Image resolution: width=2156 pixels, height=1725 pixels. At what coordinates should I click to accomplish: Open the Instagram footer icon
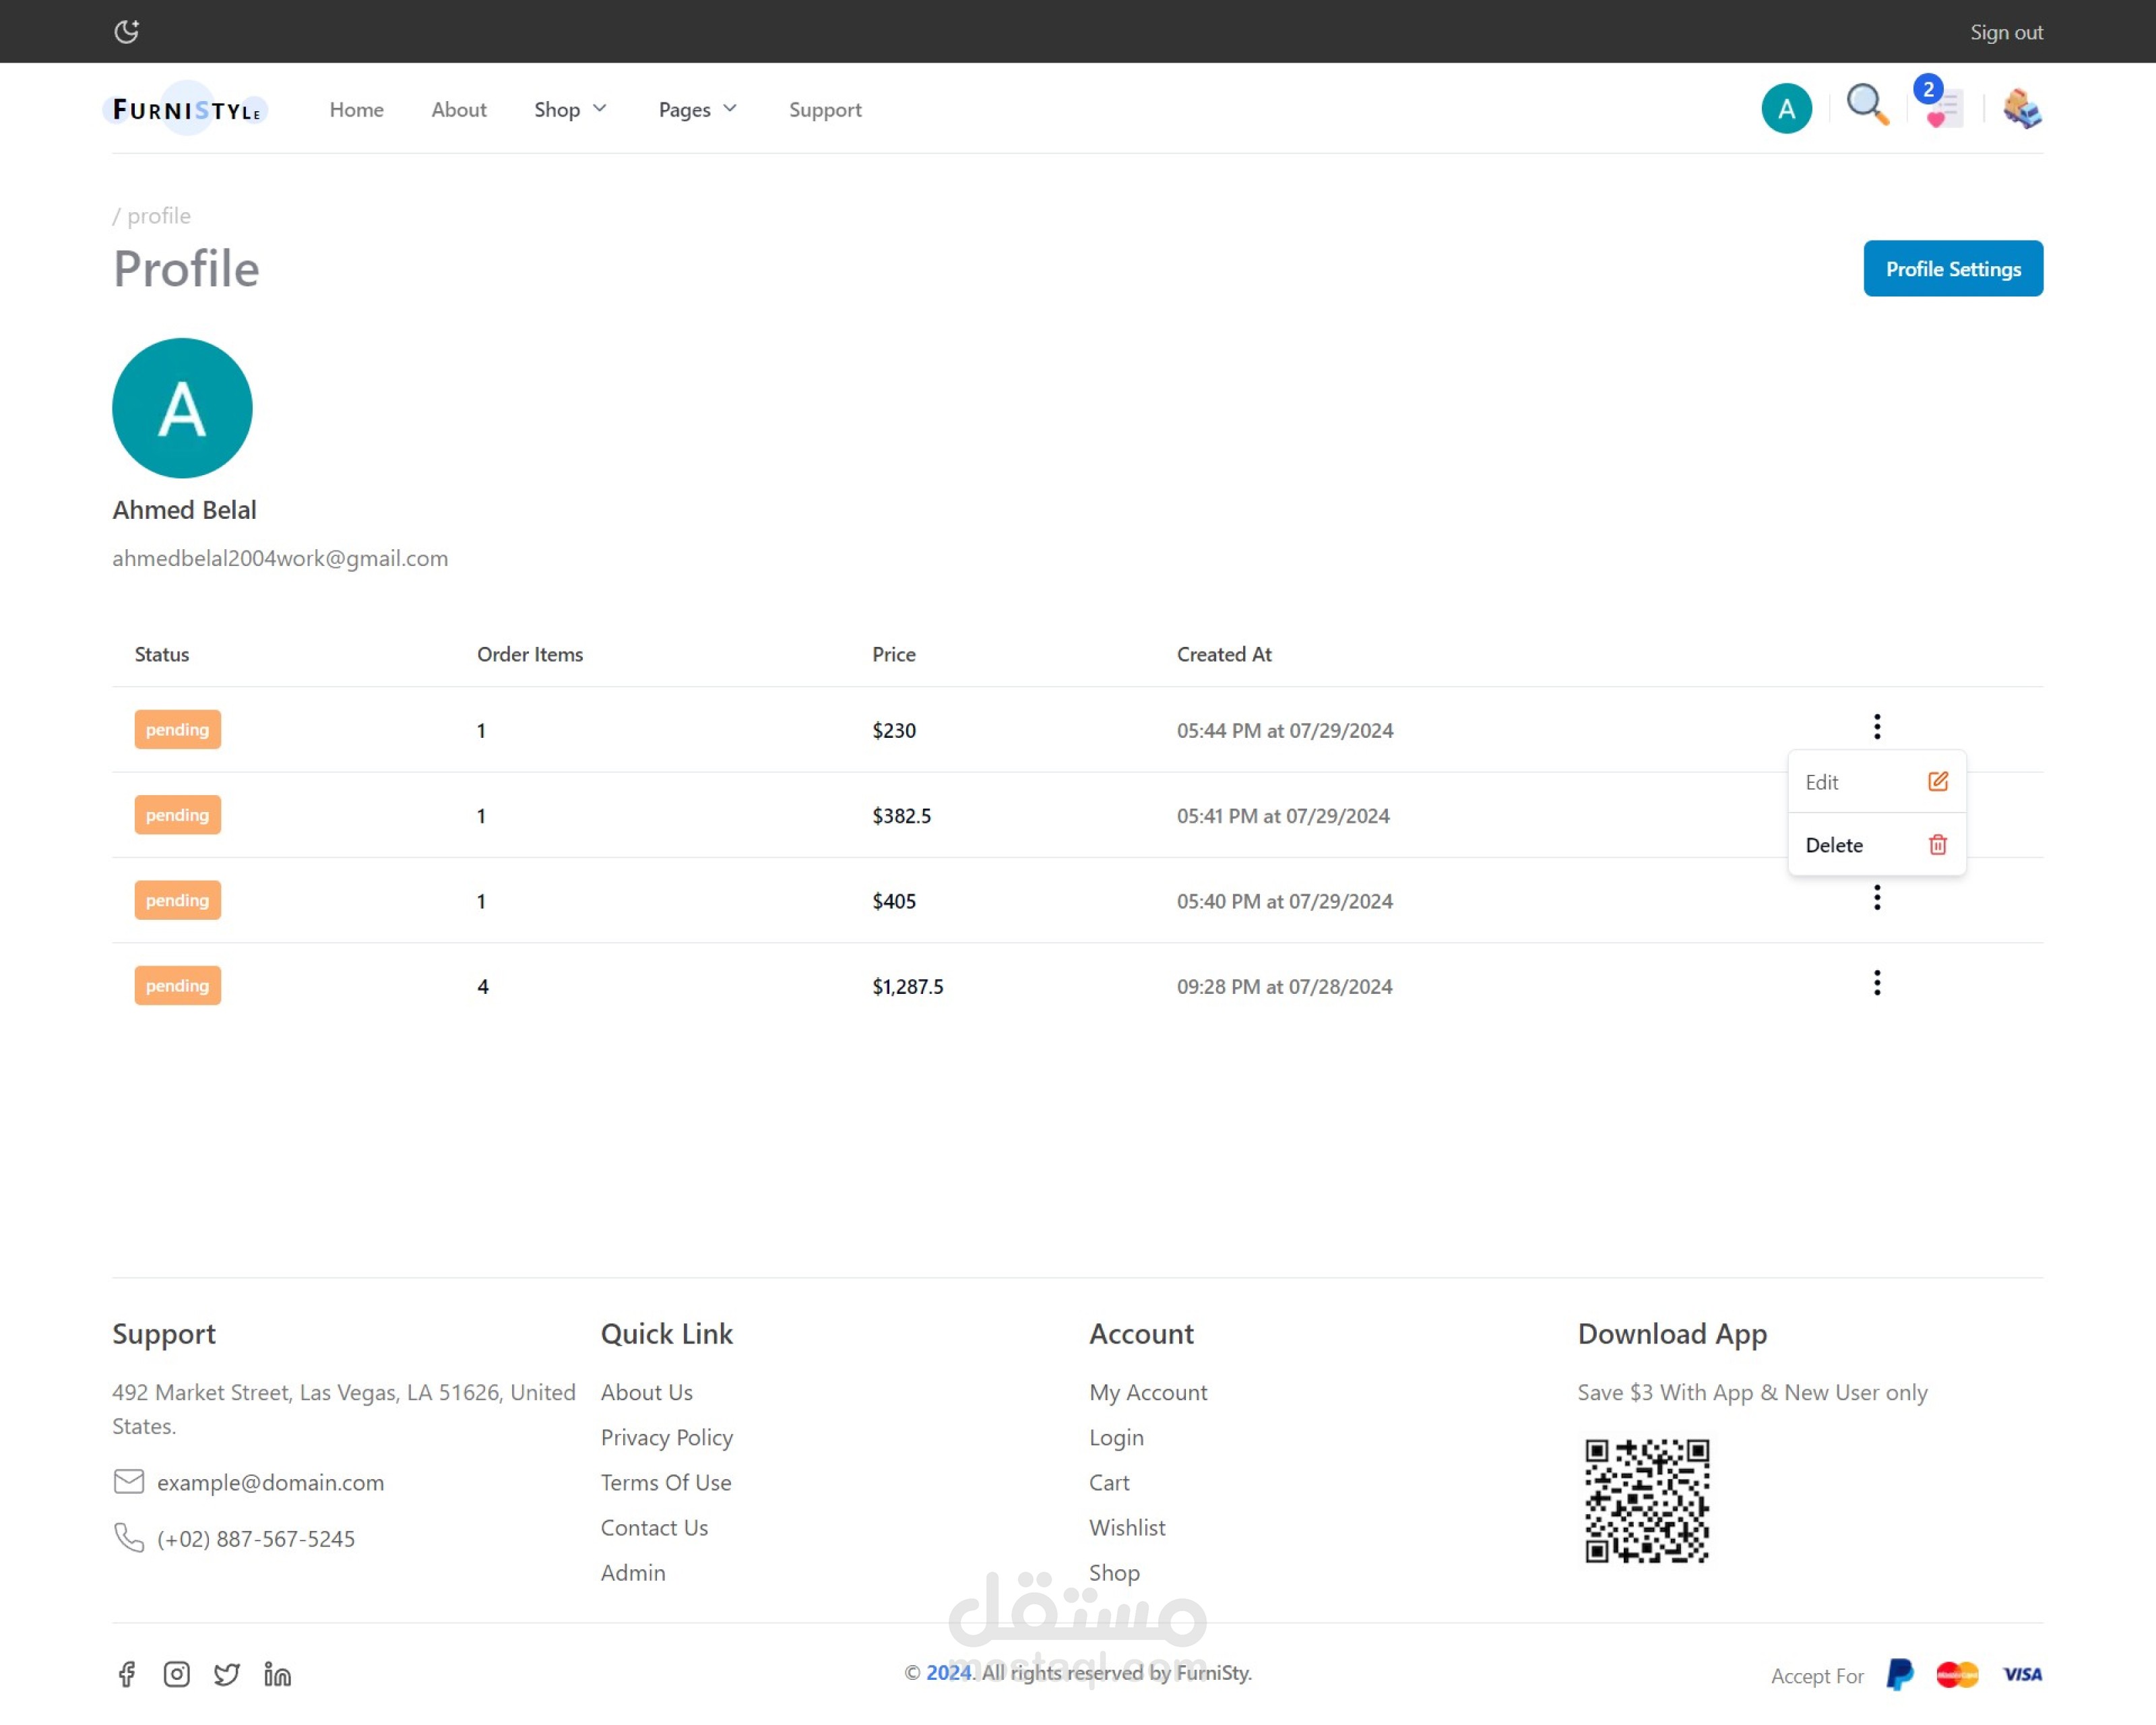tap(177, 1674)
